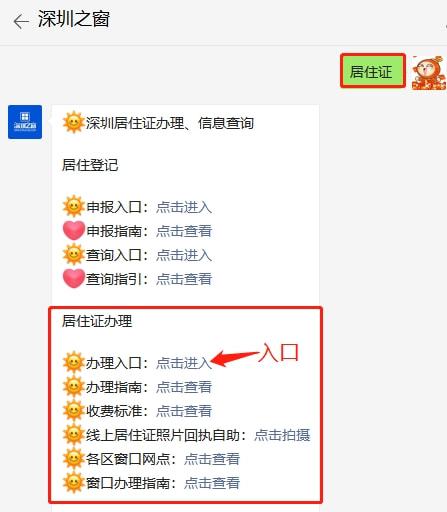The height and width of the screenshot is (512, 447).
Task: Open 办理入口 点击进入 link
Action: [x=184, y=363]
